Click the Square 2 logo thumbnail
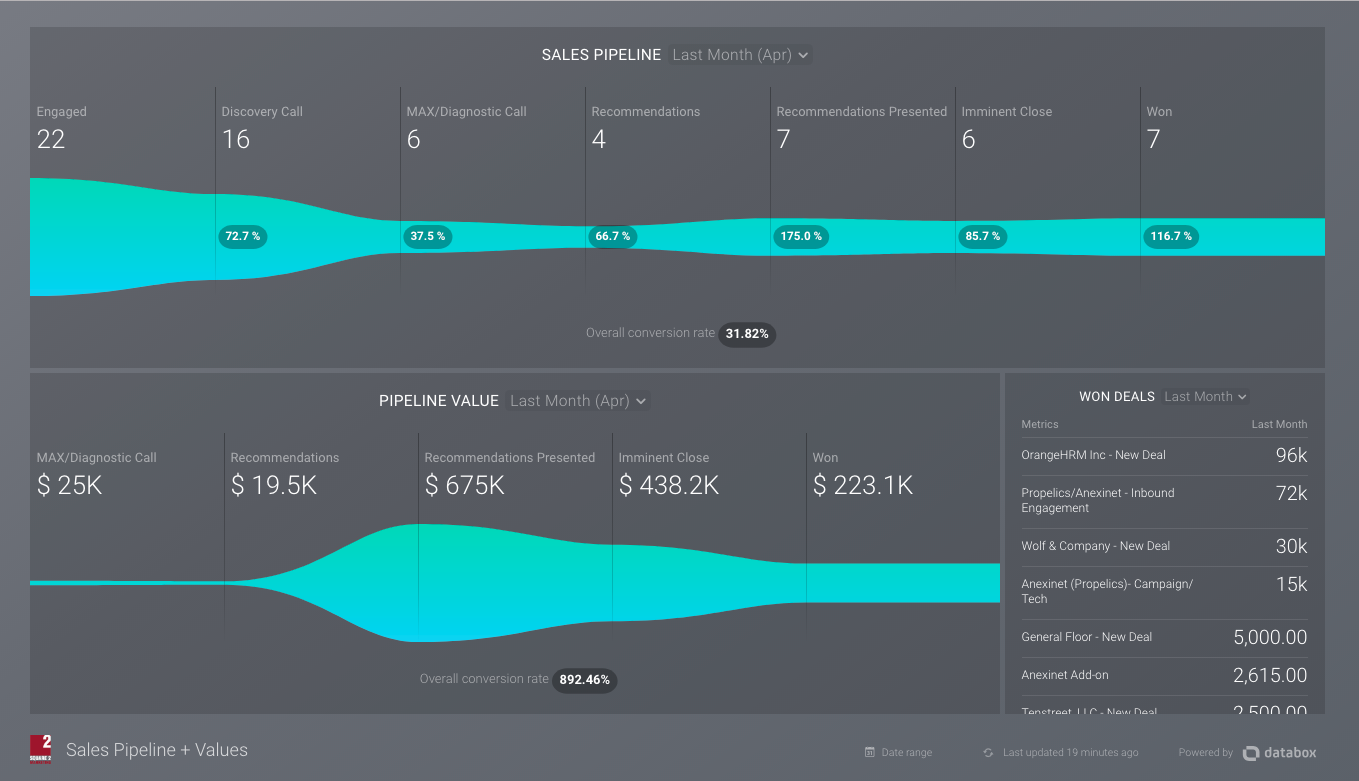The height and width of the screenshot is (781, 1359). point(41,750)
